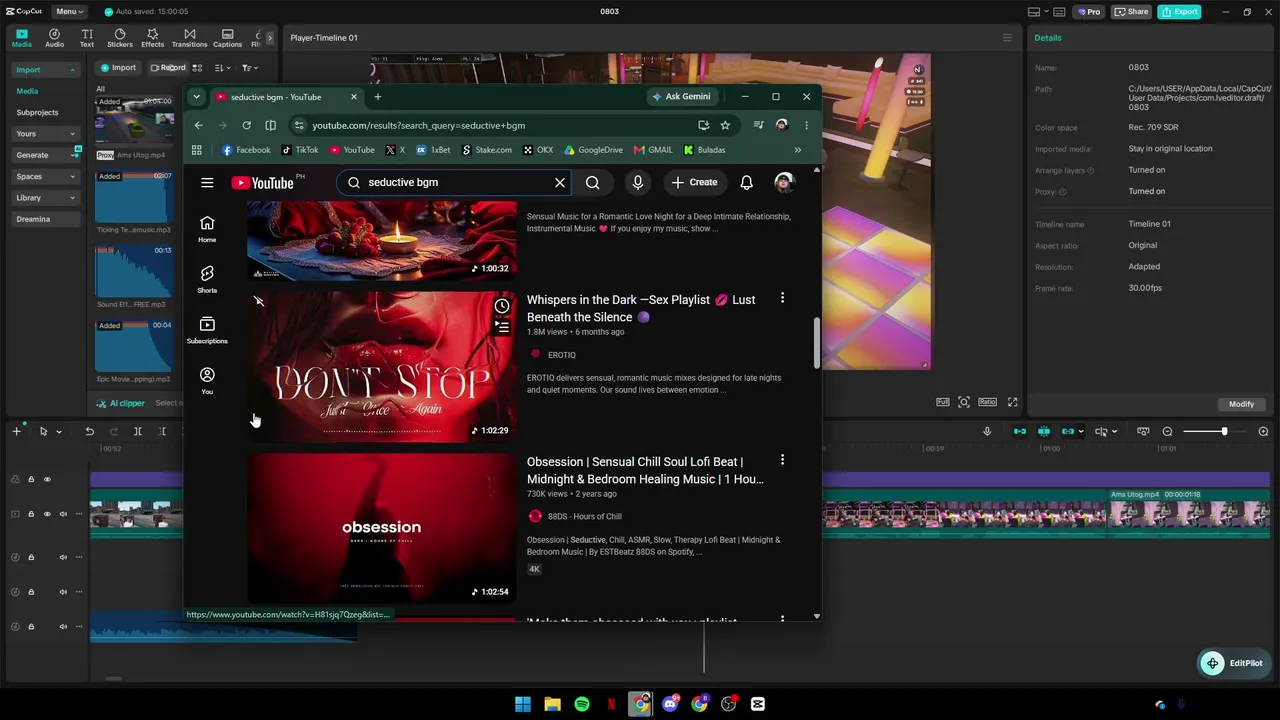Open the TikTok bookmark
Image resolution: width=1280 pixels, height=720 pixels.
(300, 150)
